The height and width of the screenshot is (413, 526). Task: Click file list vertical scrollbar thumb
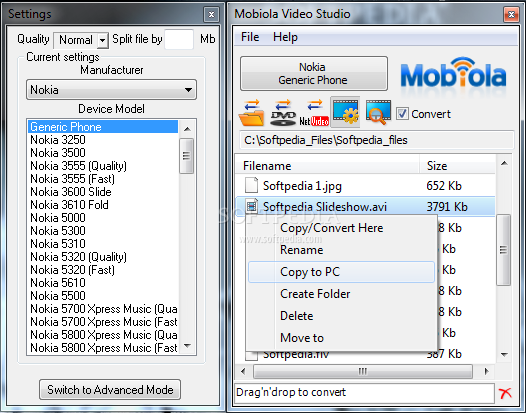click(x=503, y=250)
